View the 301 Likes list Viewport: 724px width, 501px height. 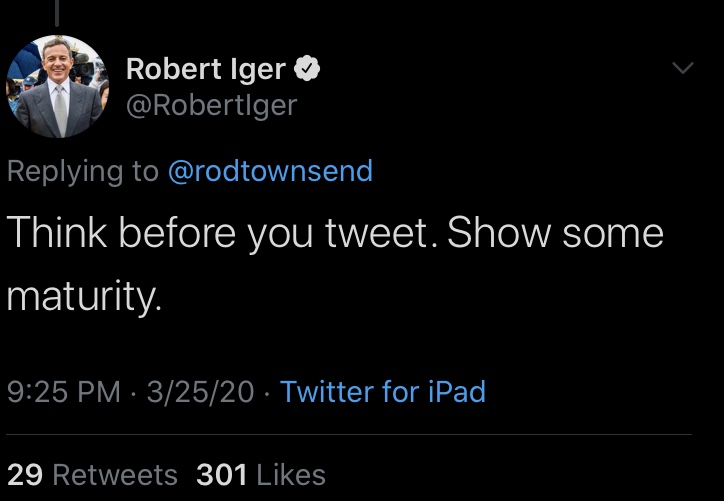[x=261, y=474]
